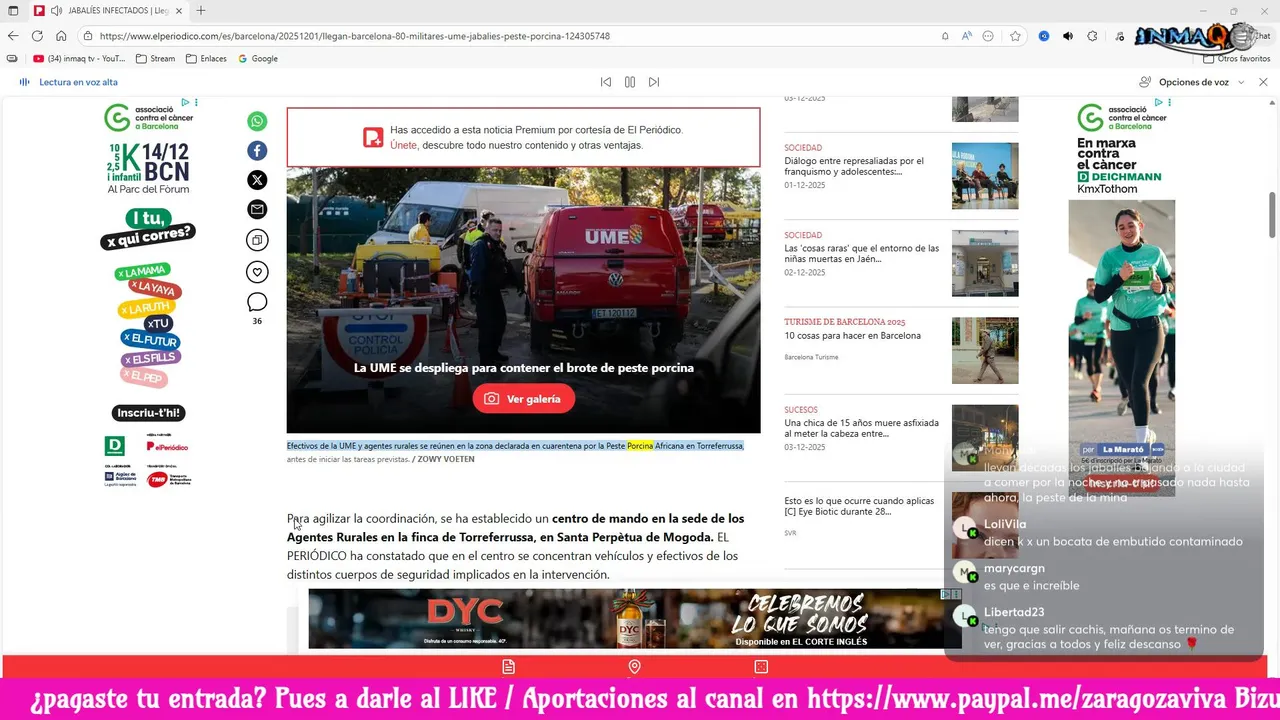Click highlighted word Porcina in caption

click(640, 446)
